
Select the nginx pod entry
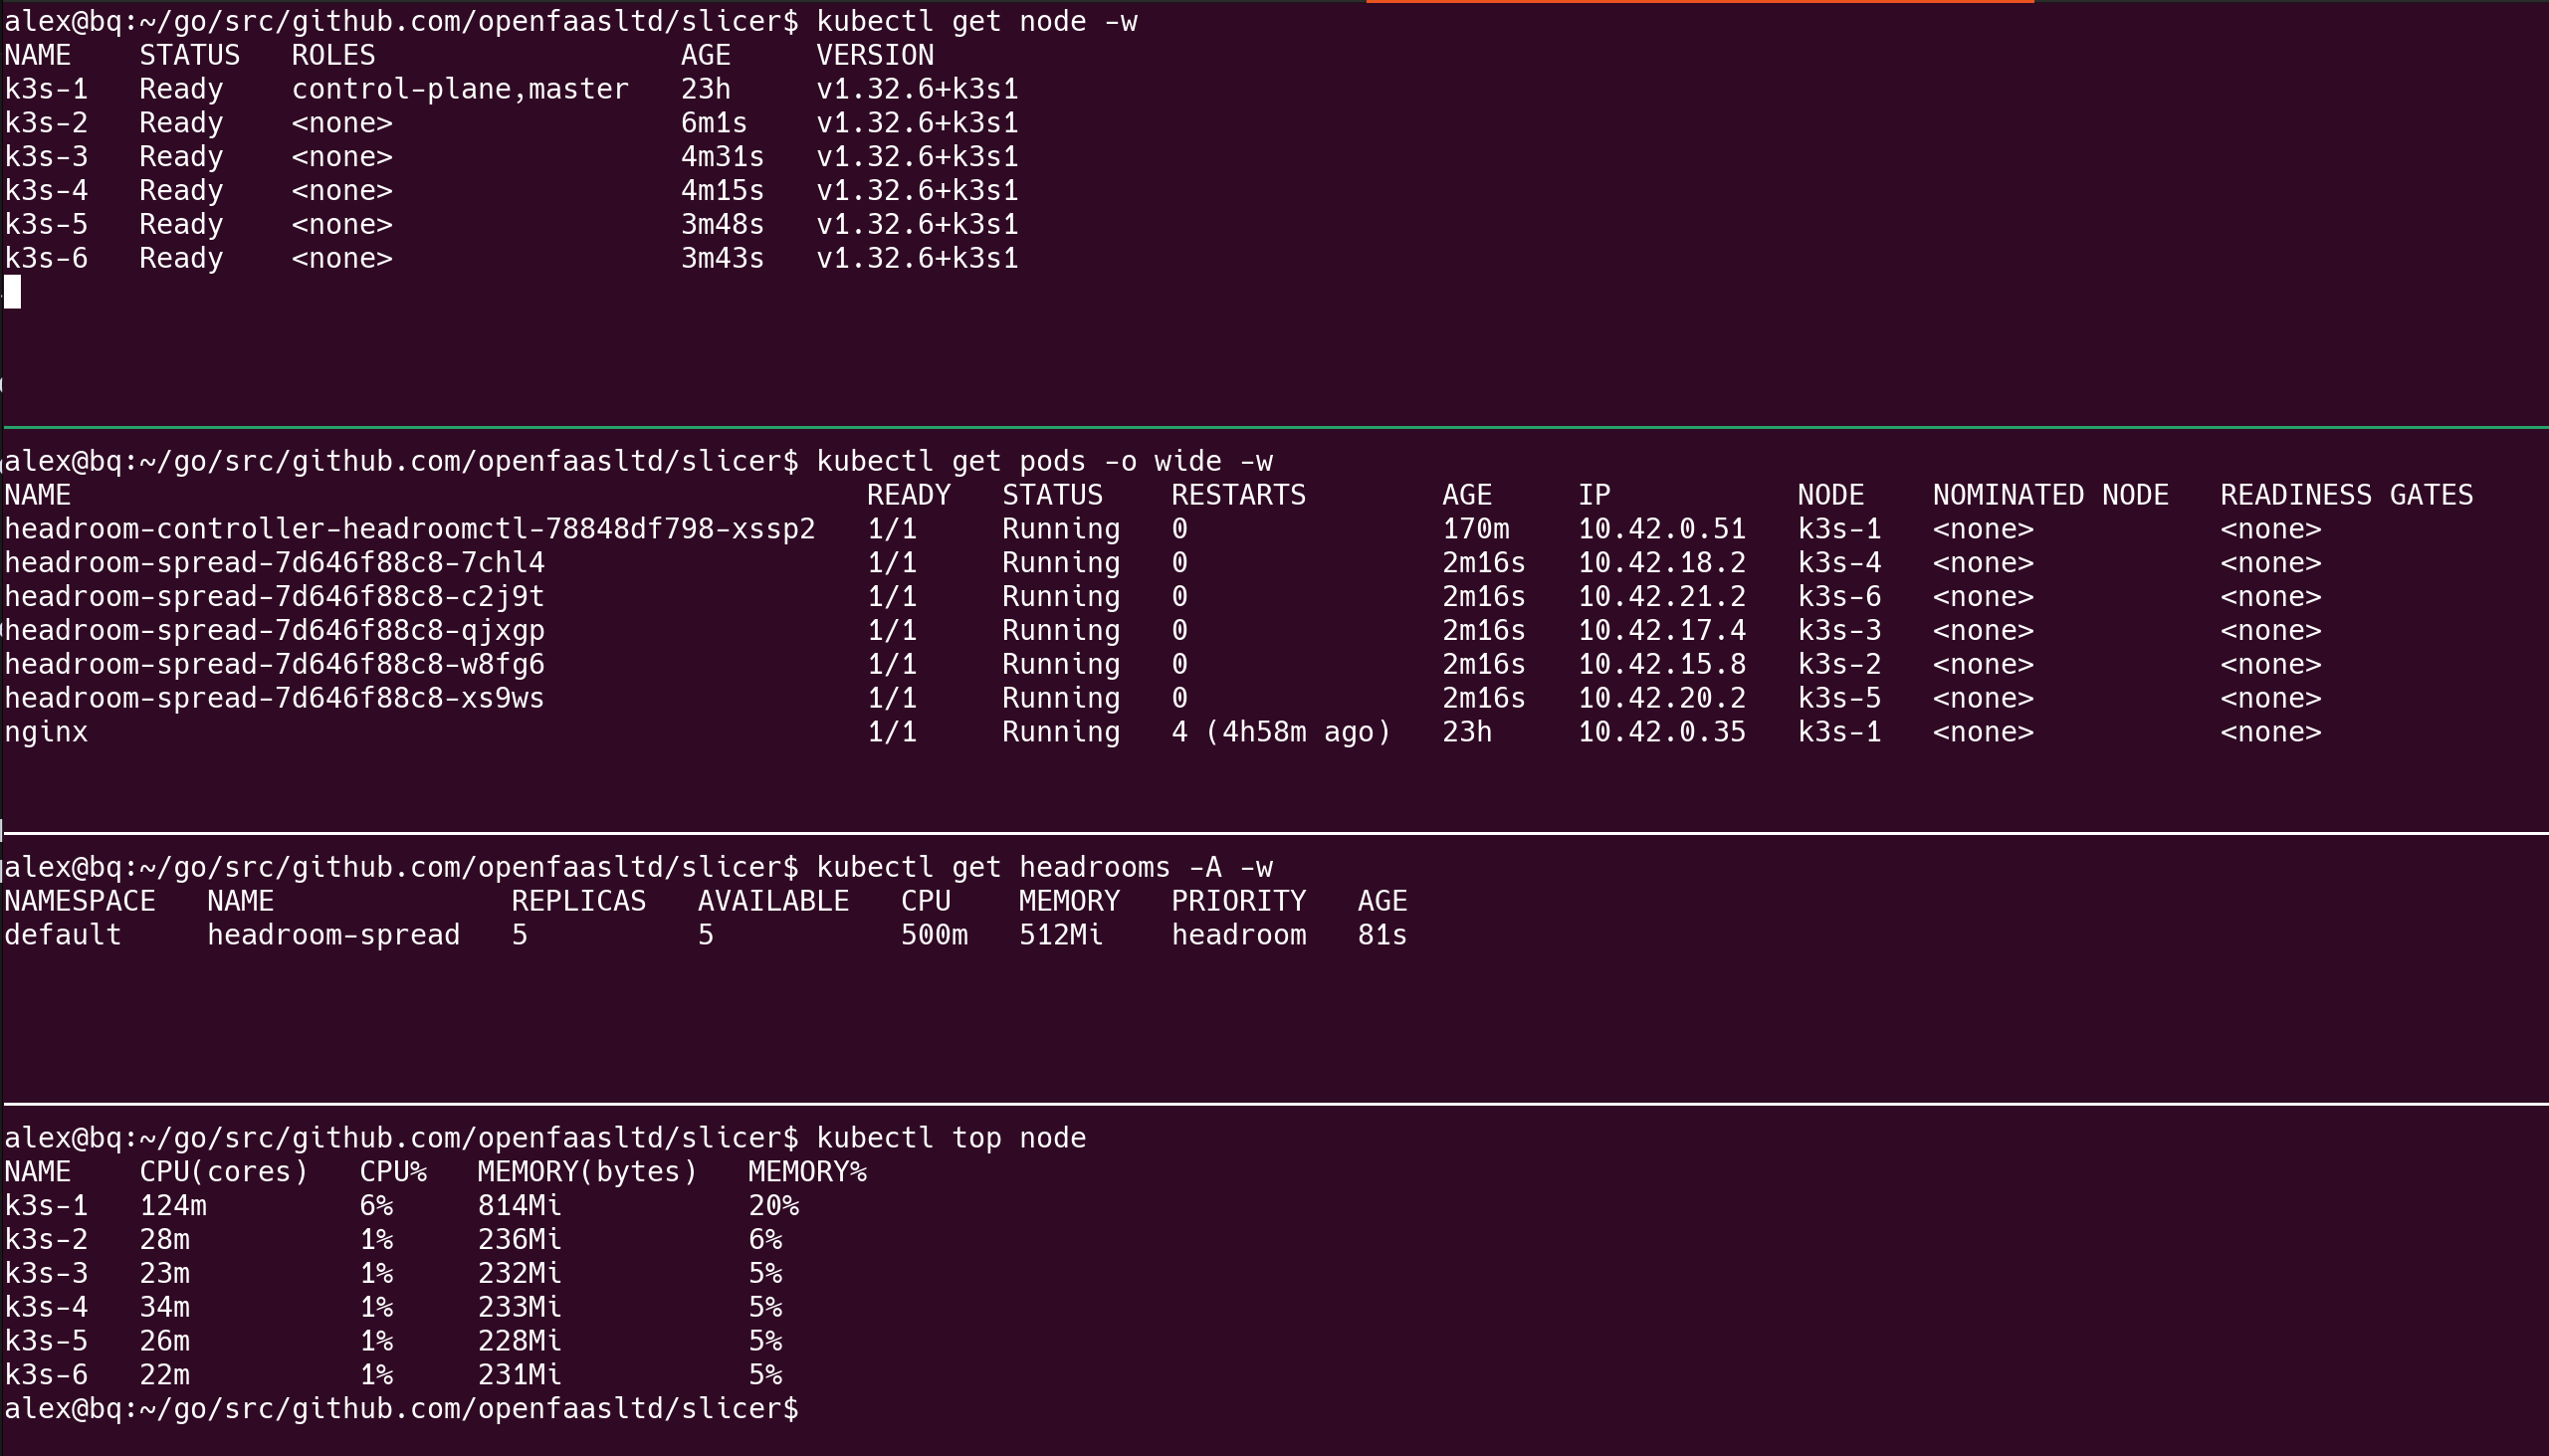click(x=45, y=731)
